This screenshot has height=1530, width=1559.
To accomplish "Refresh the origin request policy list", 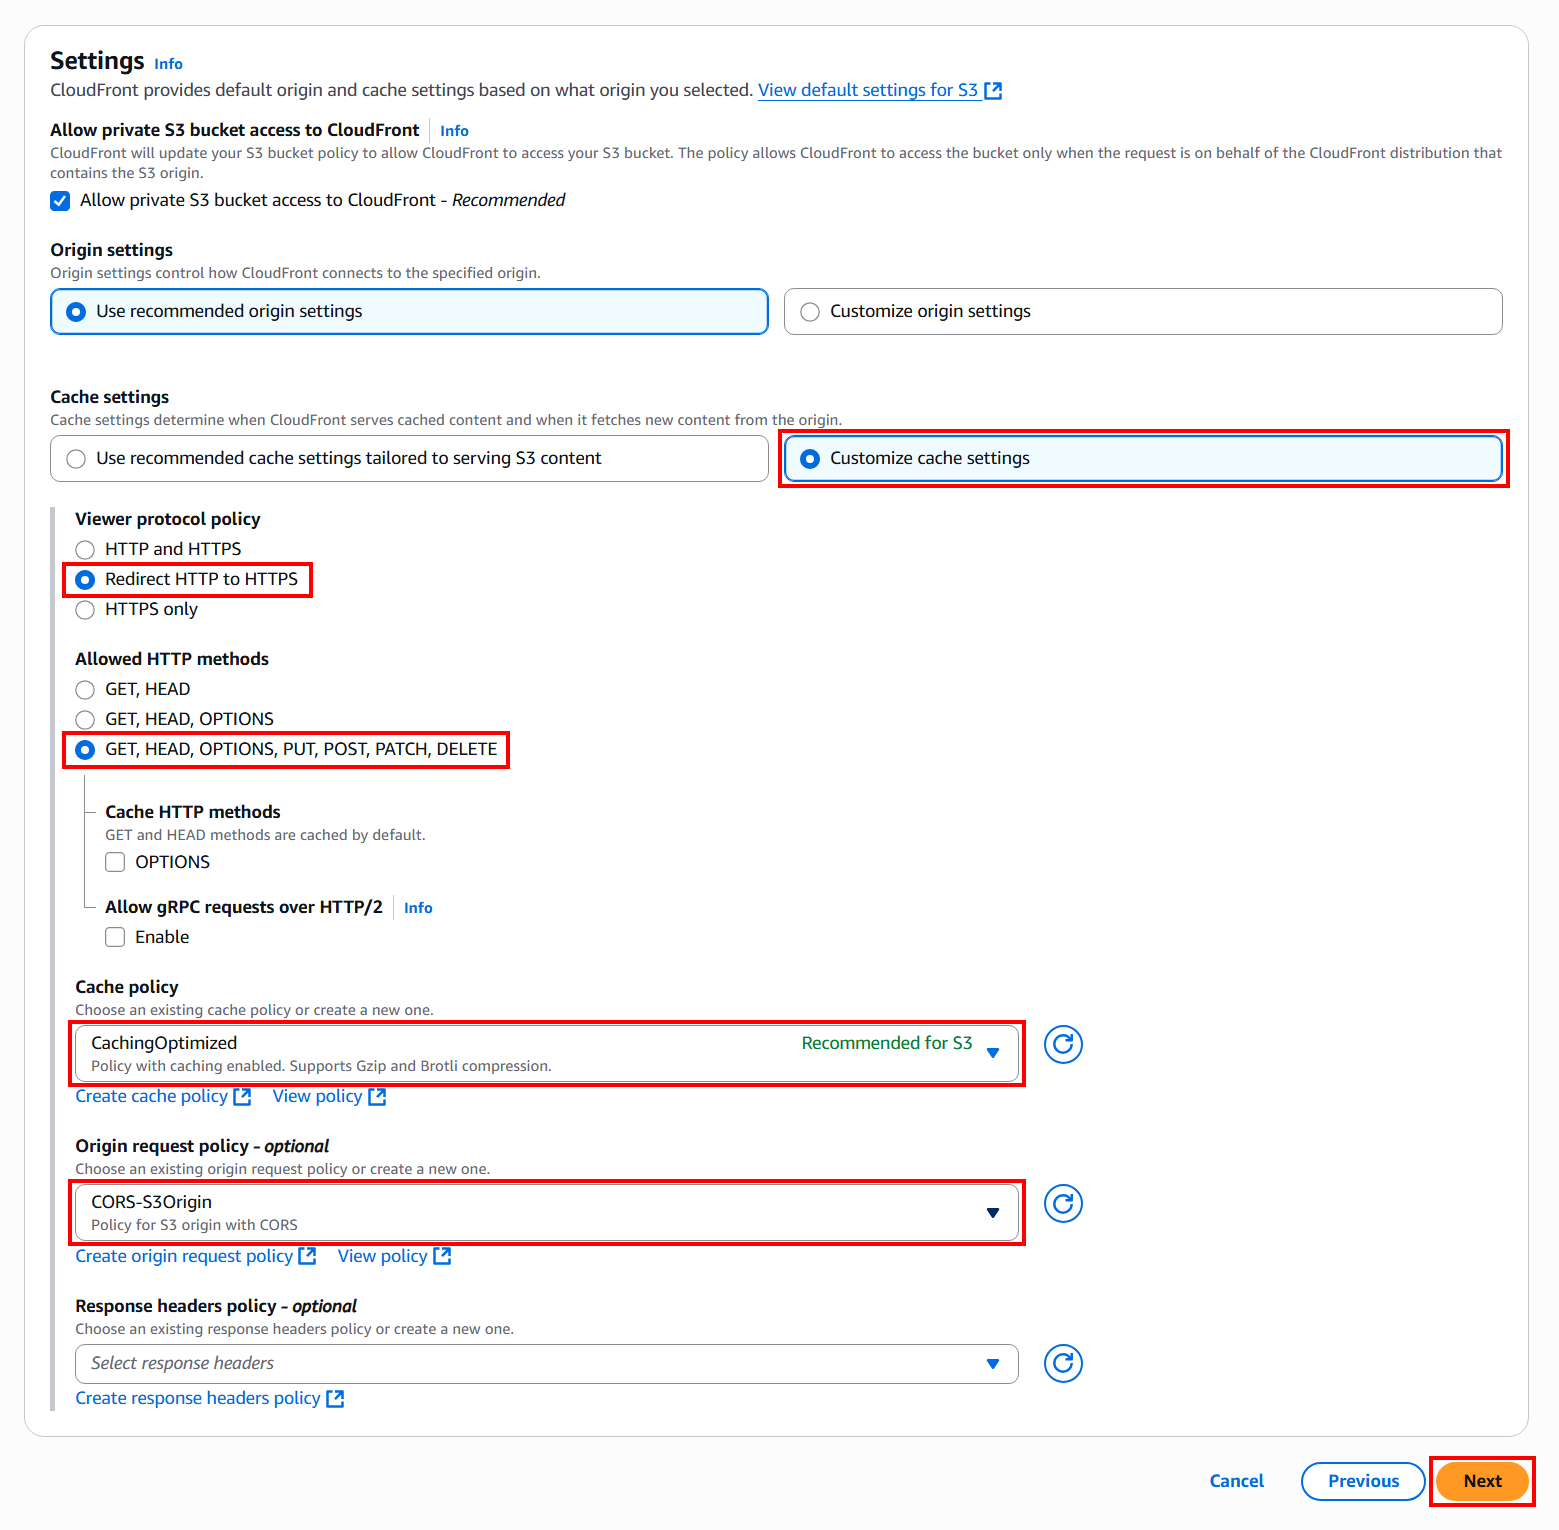I will 1063,1204.
